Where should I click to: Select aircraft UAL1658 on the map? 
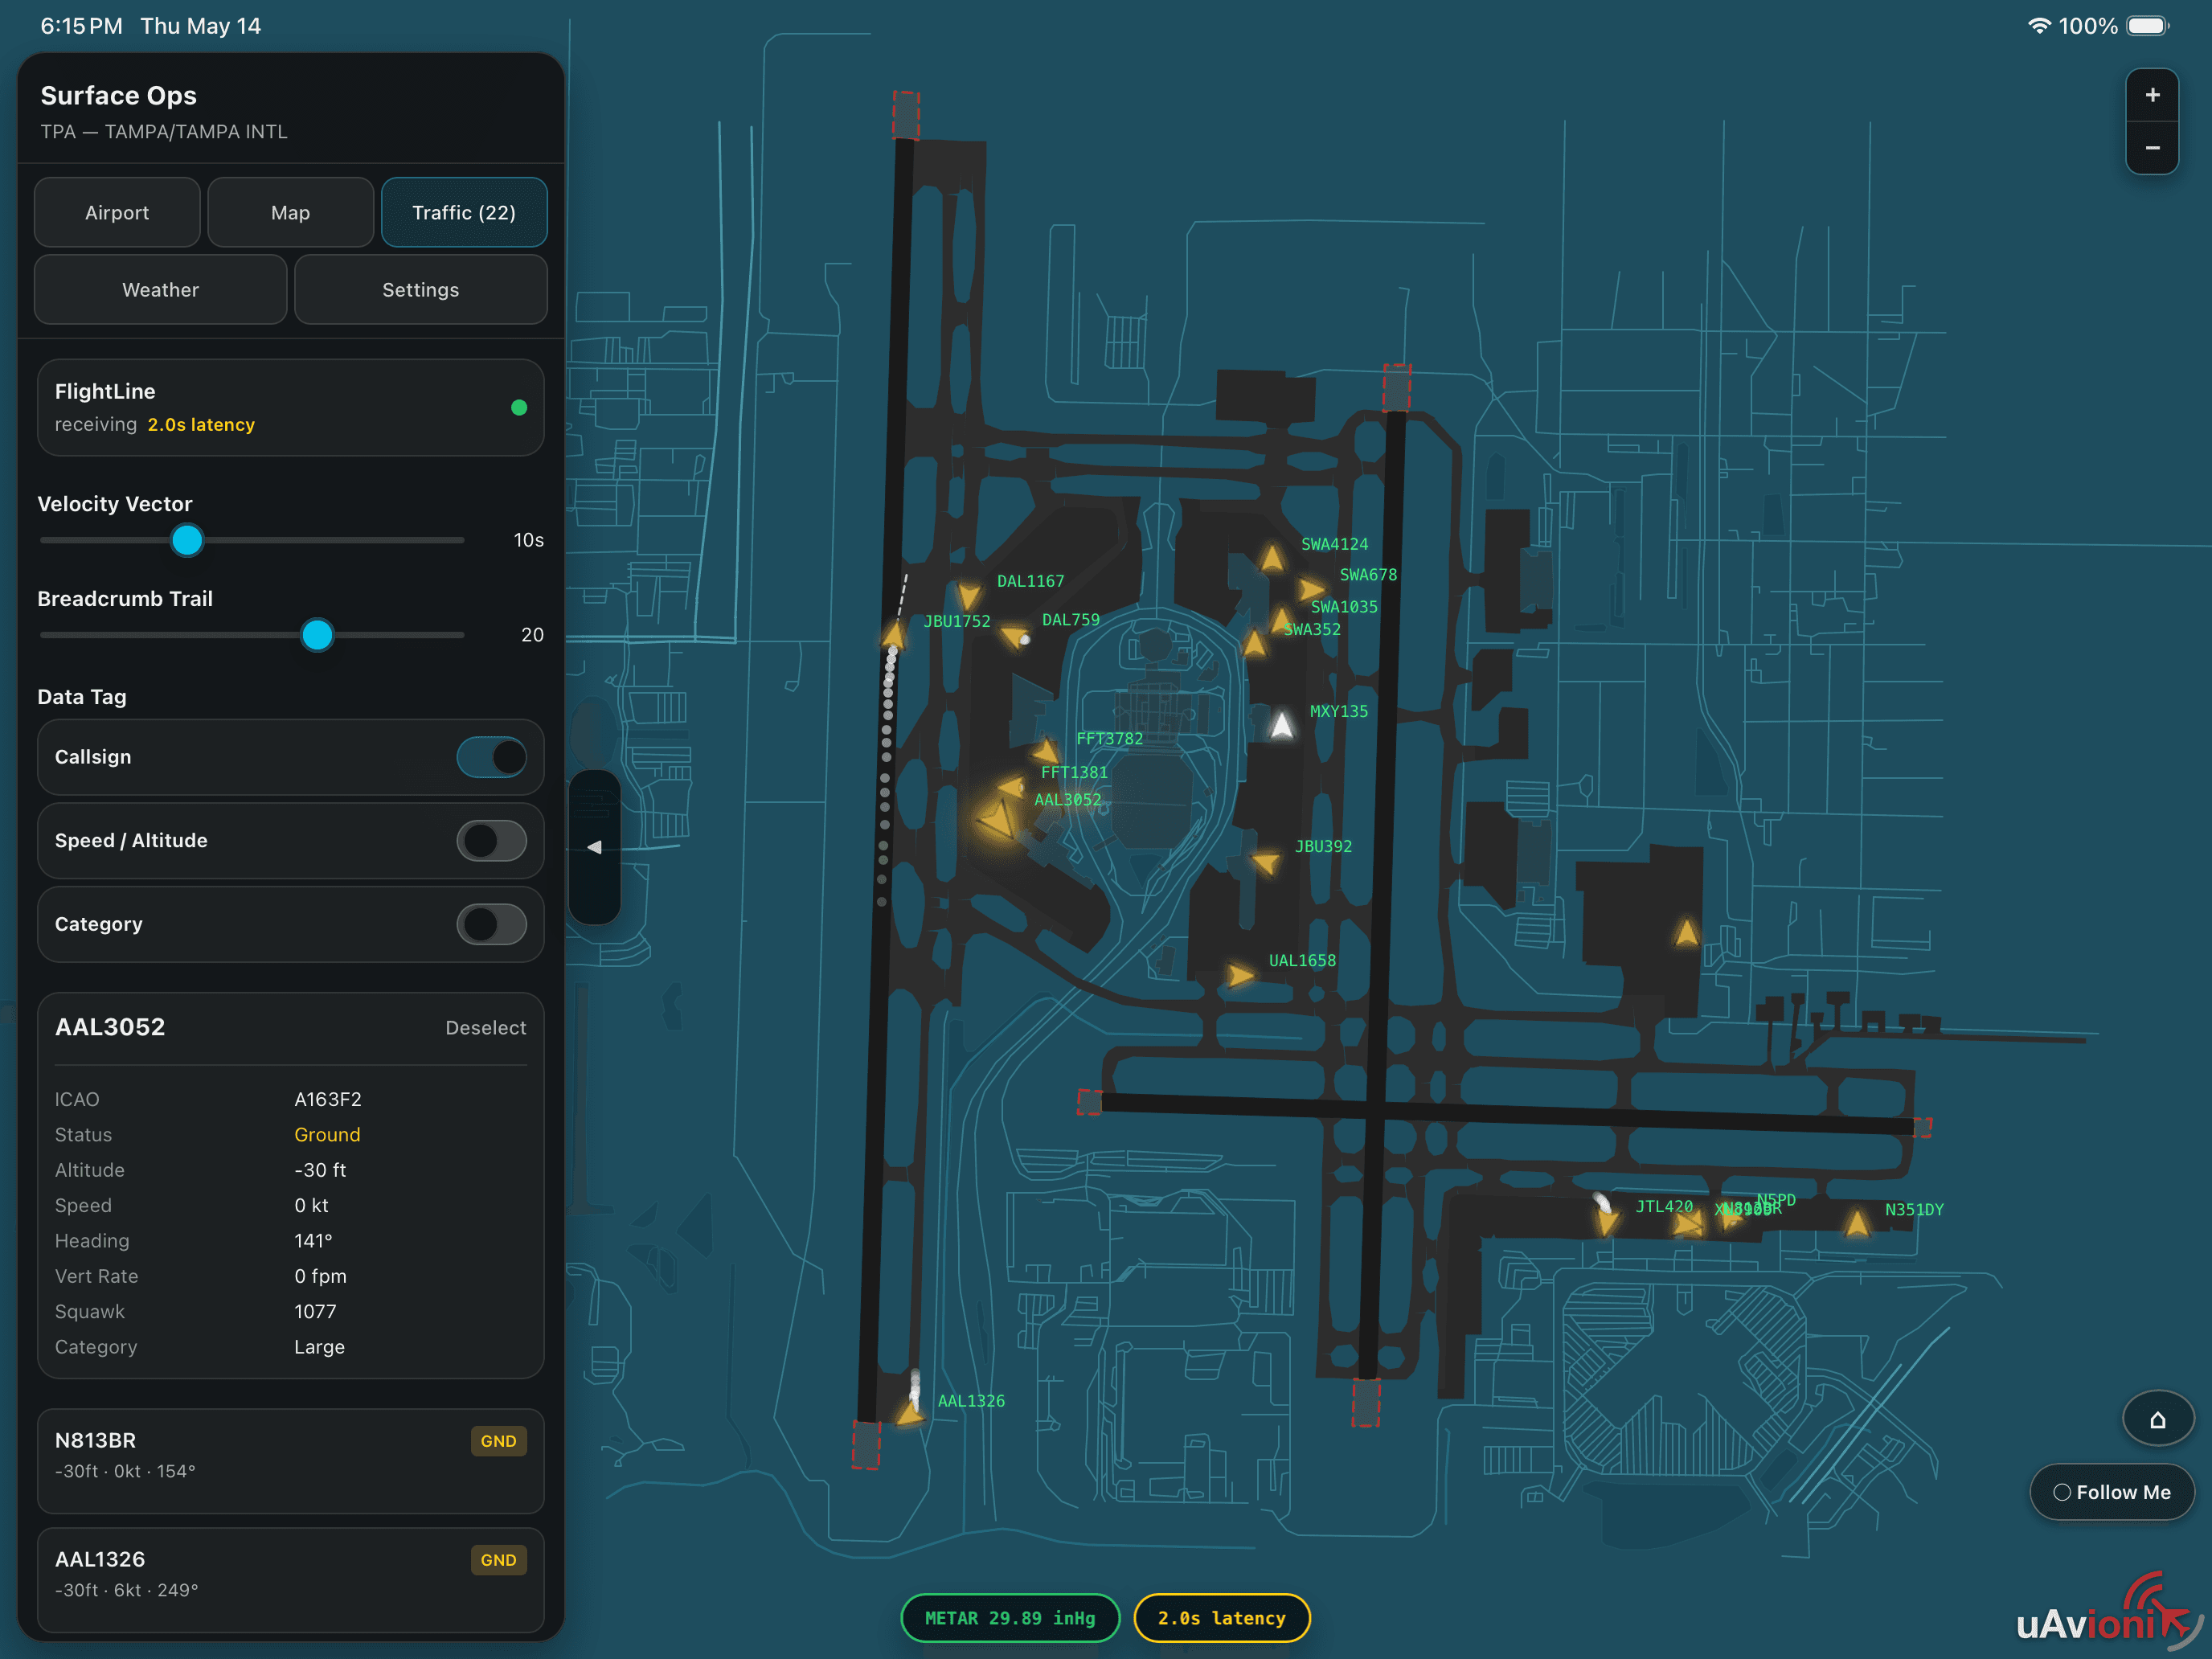click(1240, 974)
